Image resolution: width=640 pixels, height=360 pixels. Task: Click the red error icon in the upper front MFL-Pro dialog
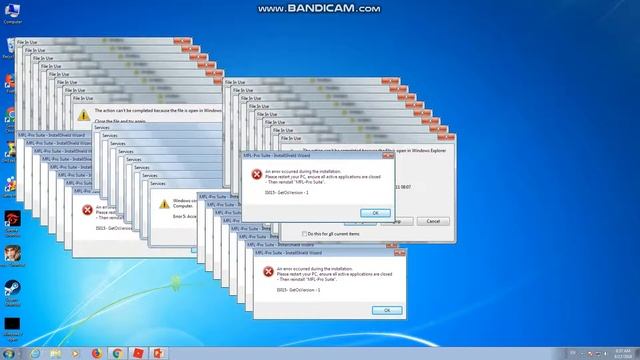(x=256, y=174)
